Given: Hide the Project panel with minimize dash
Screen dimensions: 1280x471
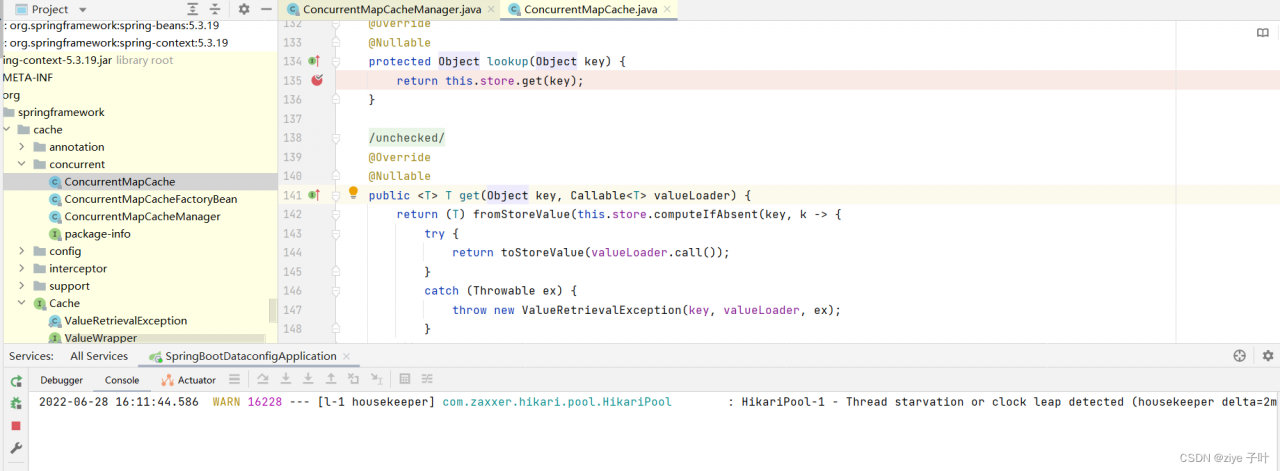Looking at the screenshot, I should point(266,9).
